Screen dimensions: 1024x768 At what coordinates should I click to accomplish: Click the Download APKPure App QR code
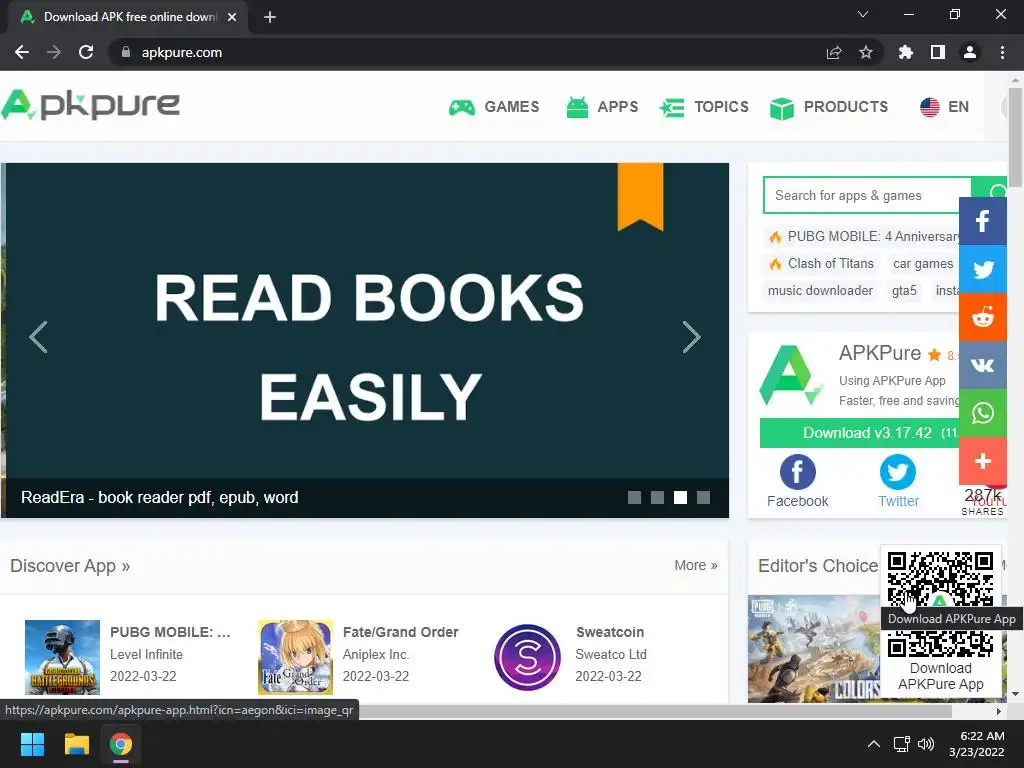coord(940,603)
